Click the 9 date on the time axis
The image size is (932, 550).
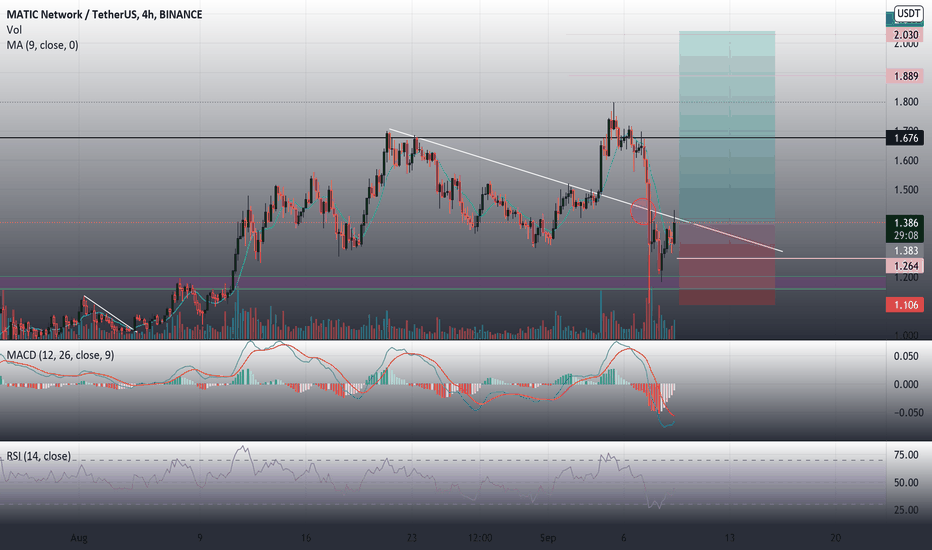point(200,538)
